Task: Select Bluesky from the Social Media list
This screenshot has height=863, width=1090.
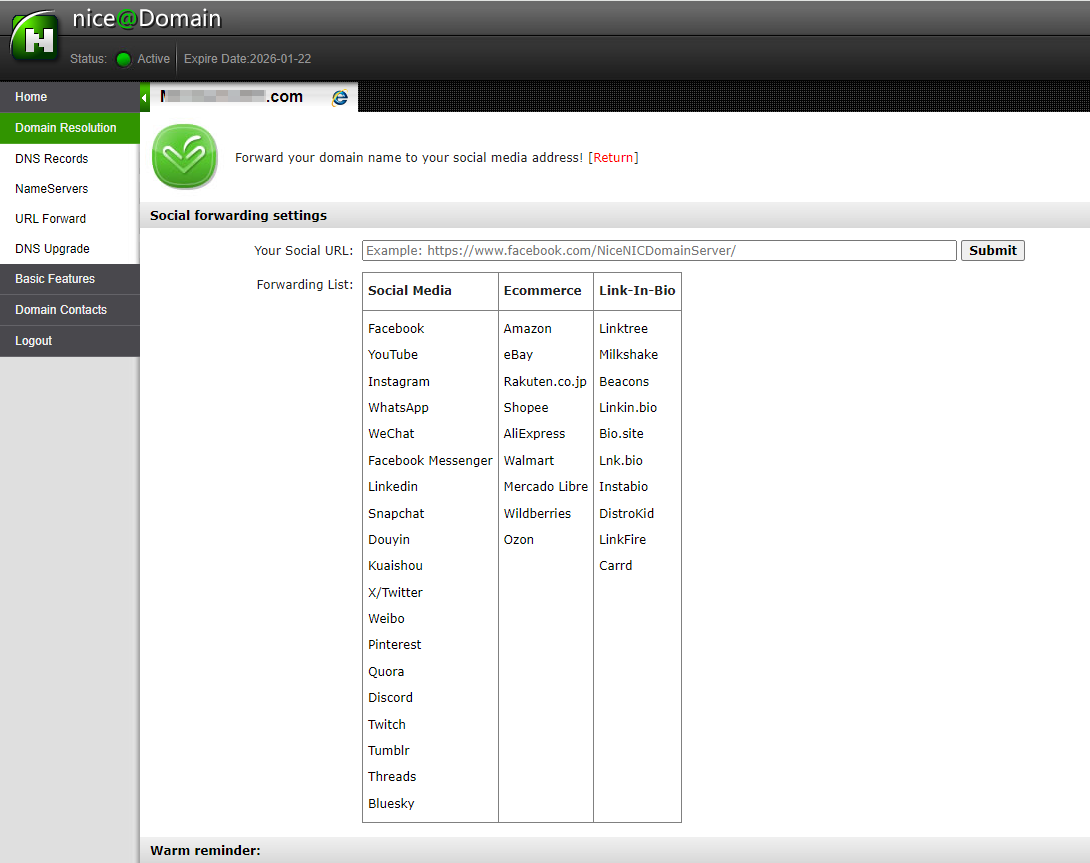Action: pos(391,803)
